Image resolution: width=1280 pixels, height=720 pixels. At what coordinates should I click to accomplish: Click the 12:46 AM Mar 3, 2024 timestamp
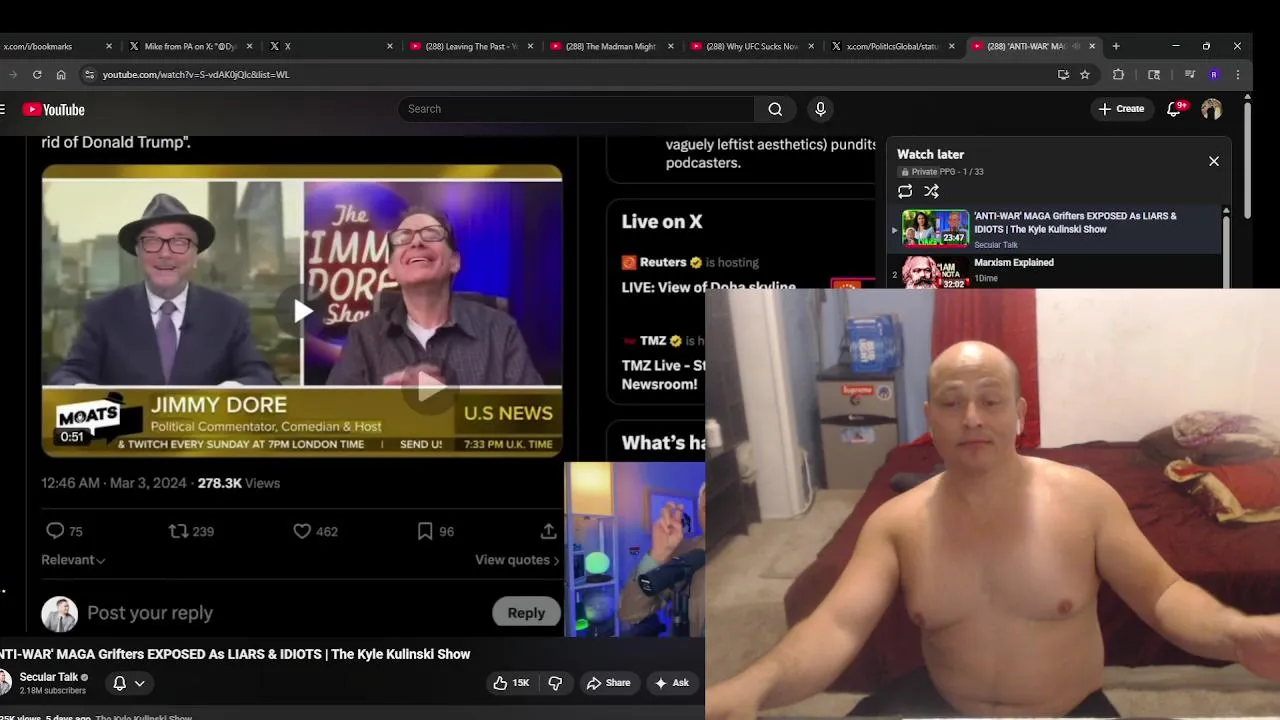click(114, 483)
